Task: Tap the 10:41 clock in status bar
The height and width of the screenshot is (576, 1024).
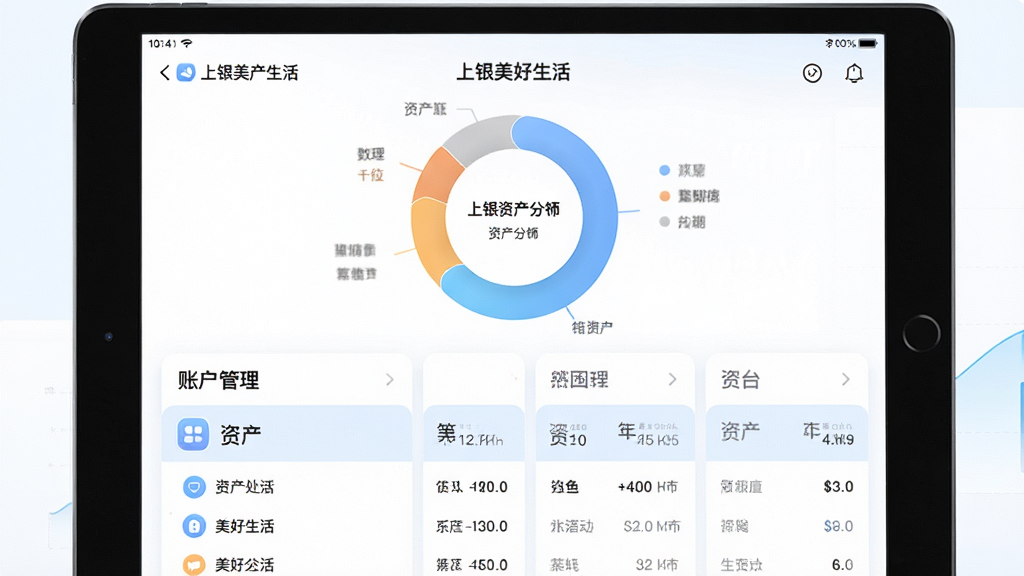Action: tap(162, 44)
